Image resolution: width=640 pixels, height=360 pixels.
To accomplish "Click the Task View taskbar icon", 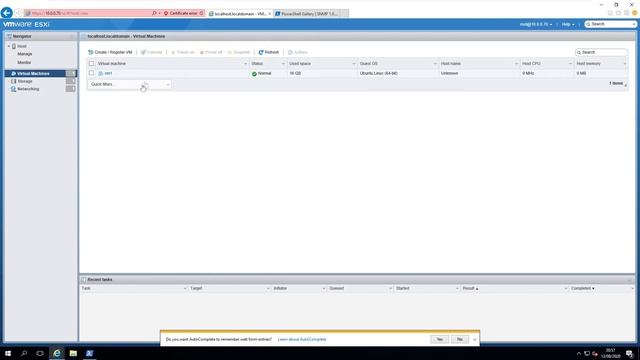I will pos(40,353).
